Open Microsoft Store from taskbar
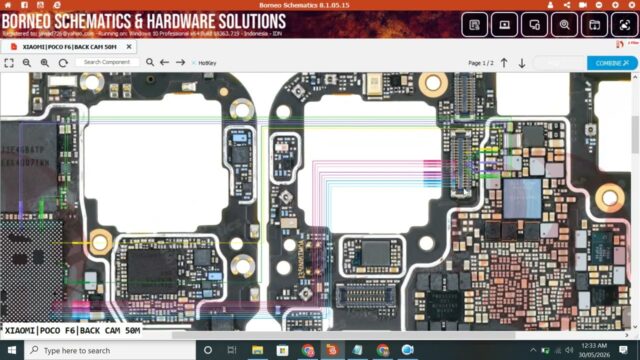640x360 pixels. (282, 350)
